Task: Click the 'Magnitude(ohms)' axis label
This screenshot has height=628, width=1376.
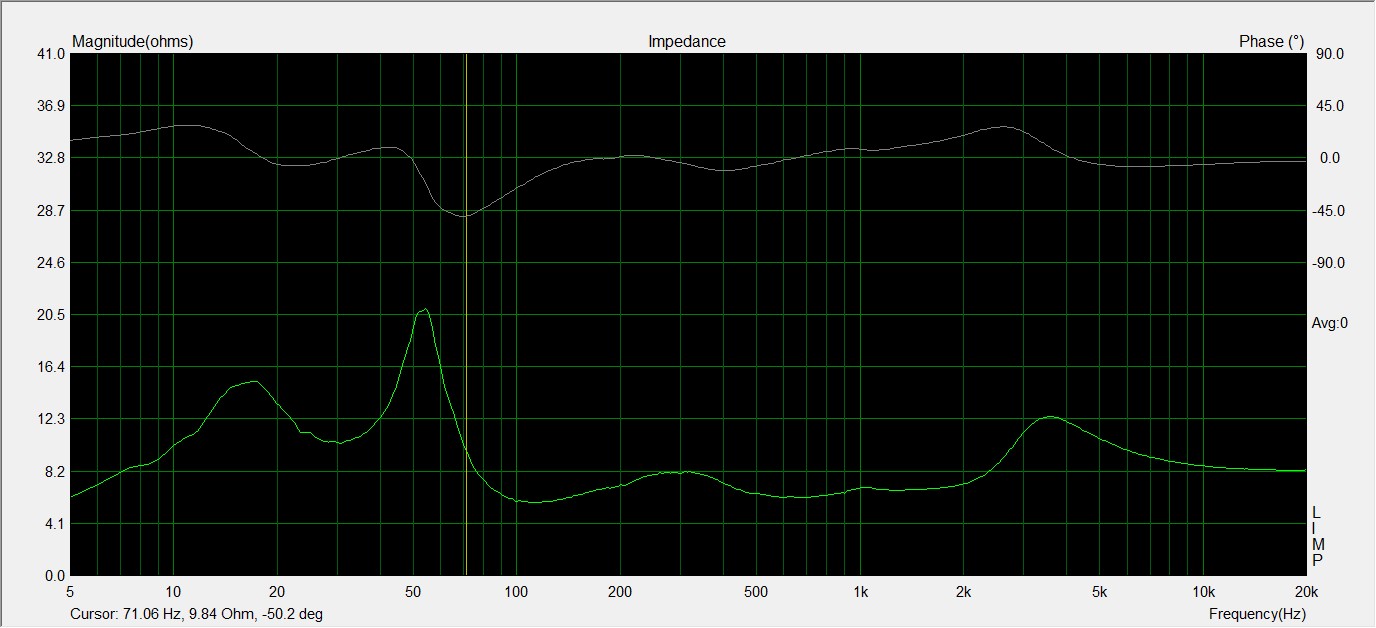Action: [x=133, y=42]
